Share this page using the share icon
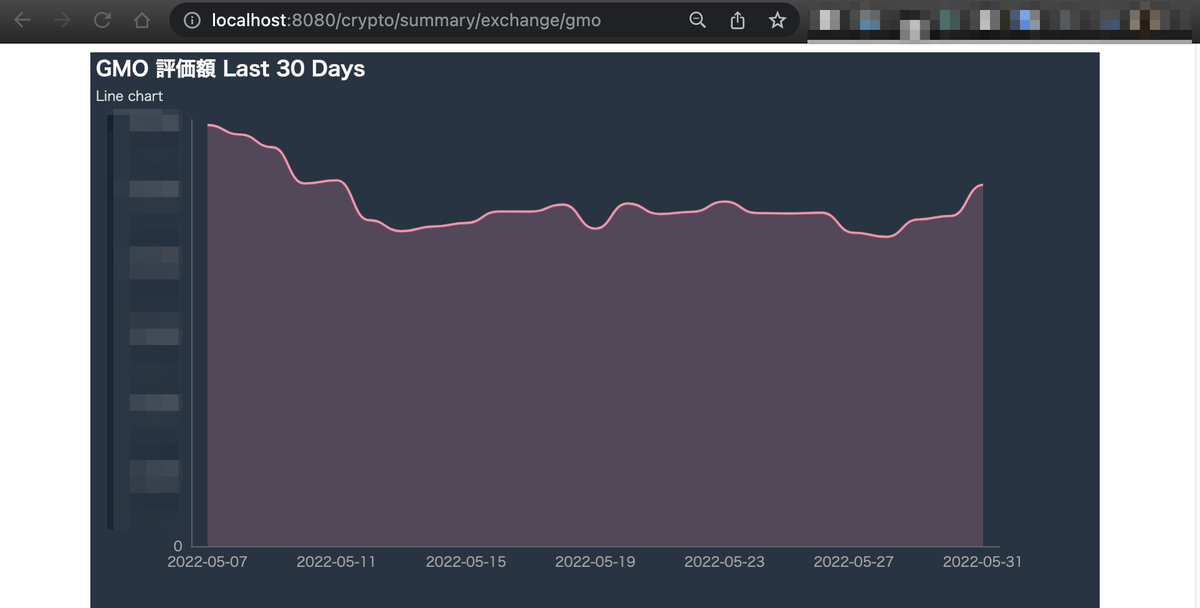The height and width of the screenshot is (608, 1200). click(x=738, y=20)
